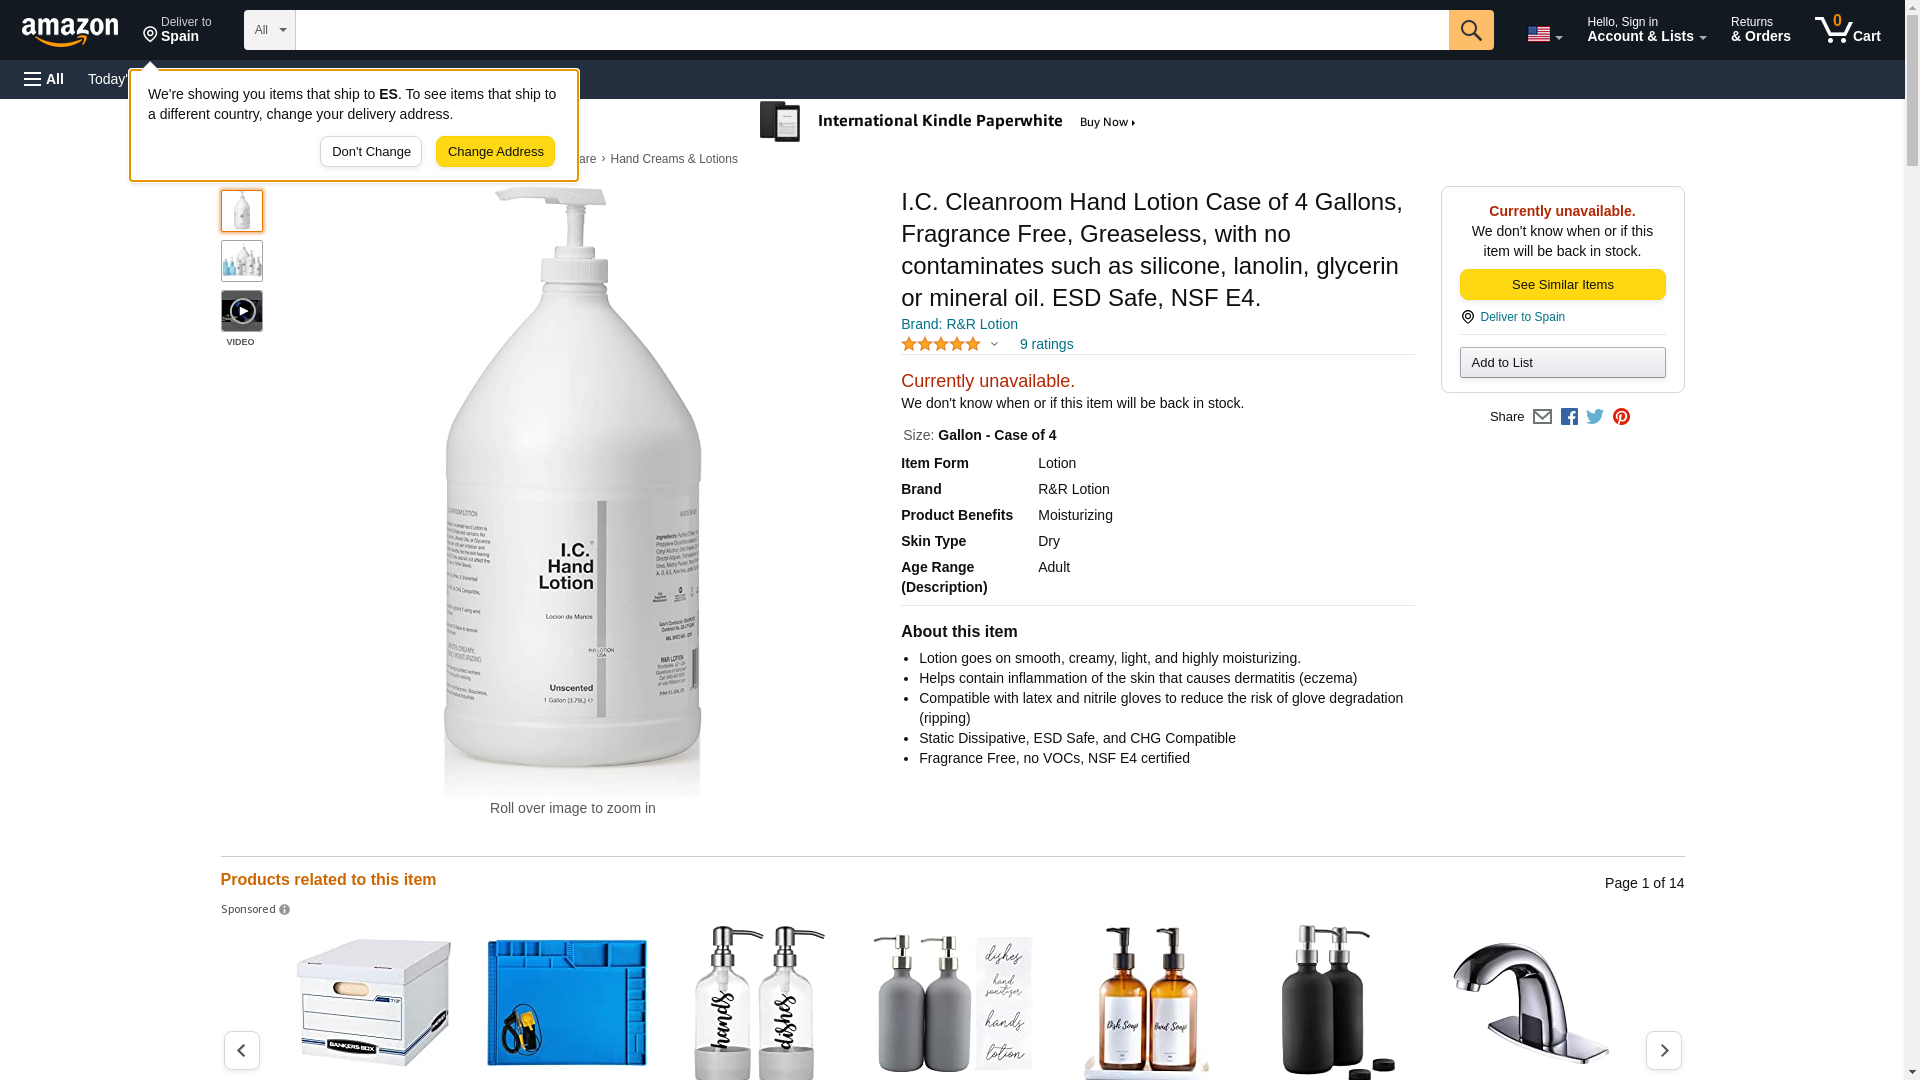Viewport: 1920px width, 1080px height.
Task: Select the second product image thumbnail
Action: tap(242, 261)
